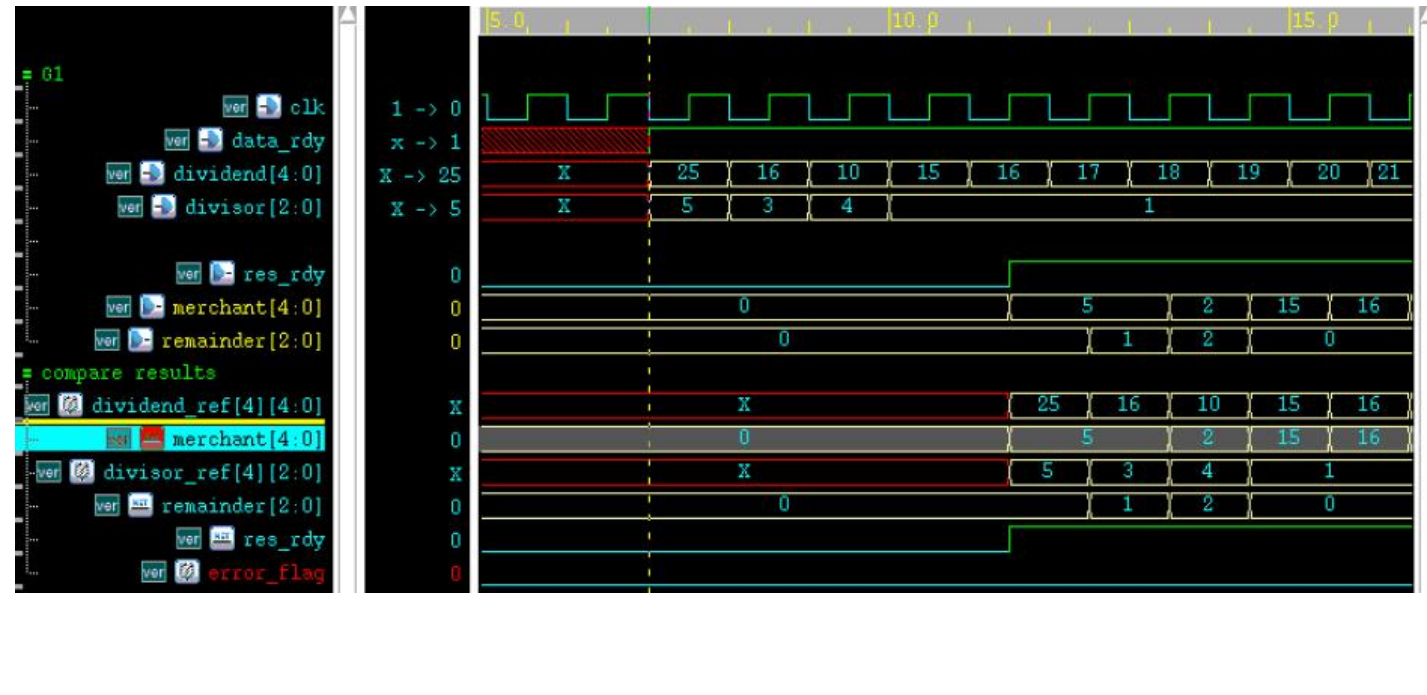Click value 5 in the divisor waveform
This screenshot has height=695, width=1427.
tap(687, 206)
